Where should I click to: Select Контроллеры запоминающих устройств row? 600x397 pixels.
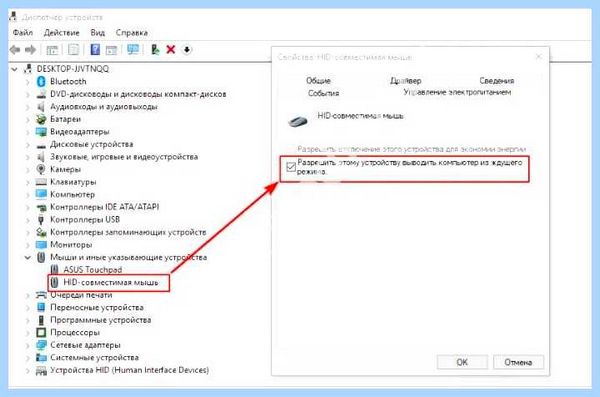128,232
